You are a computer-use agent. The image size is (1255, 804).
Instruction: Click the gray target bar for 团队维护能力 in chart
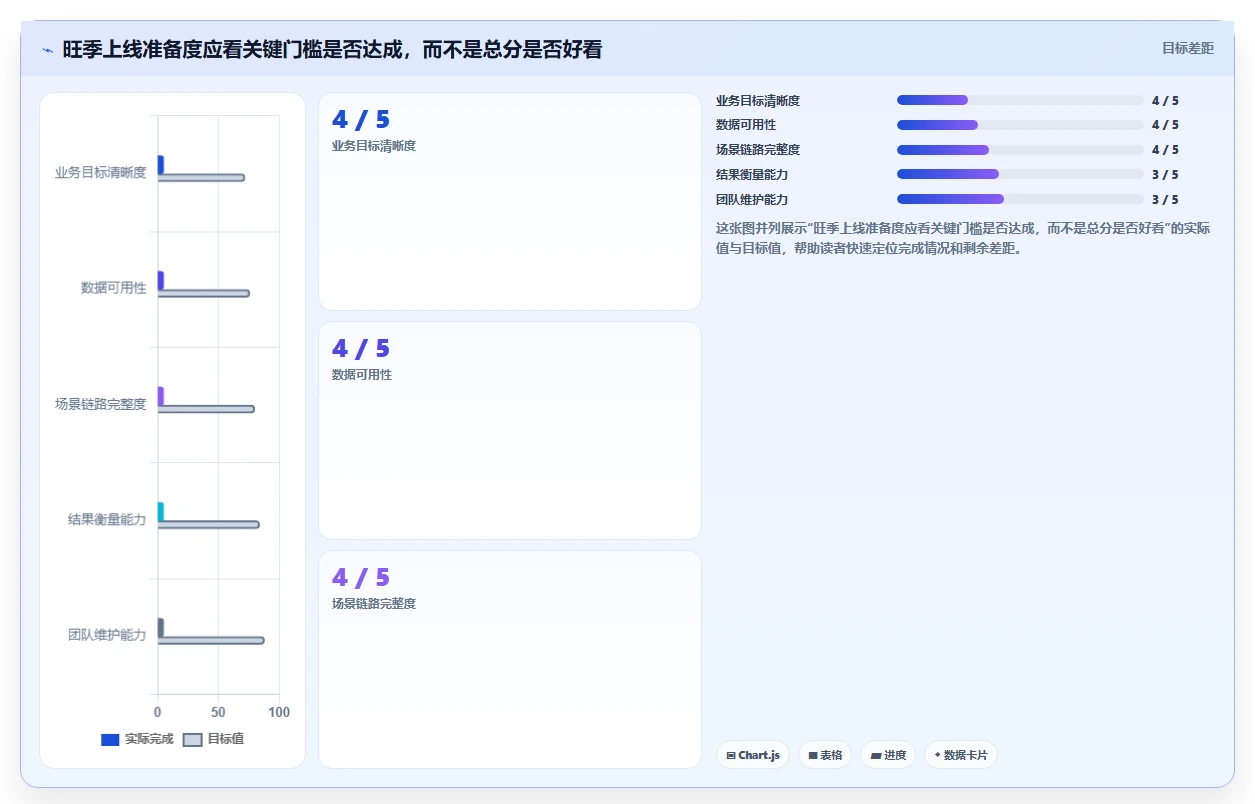click(x=211, y=640)
